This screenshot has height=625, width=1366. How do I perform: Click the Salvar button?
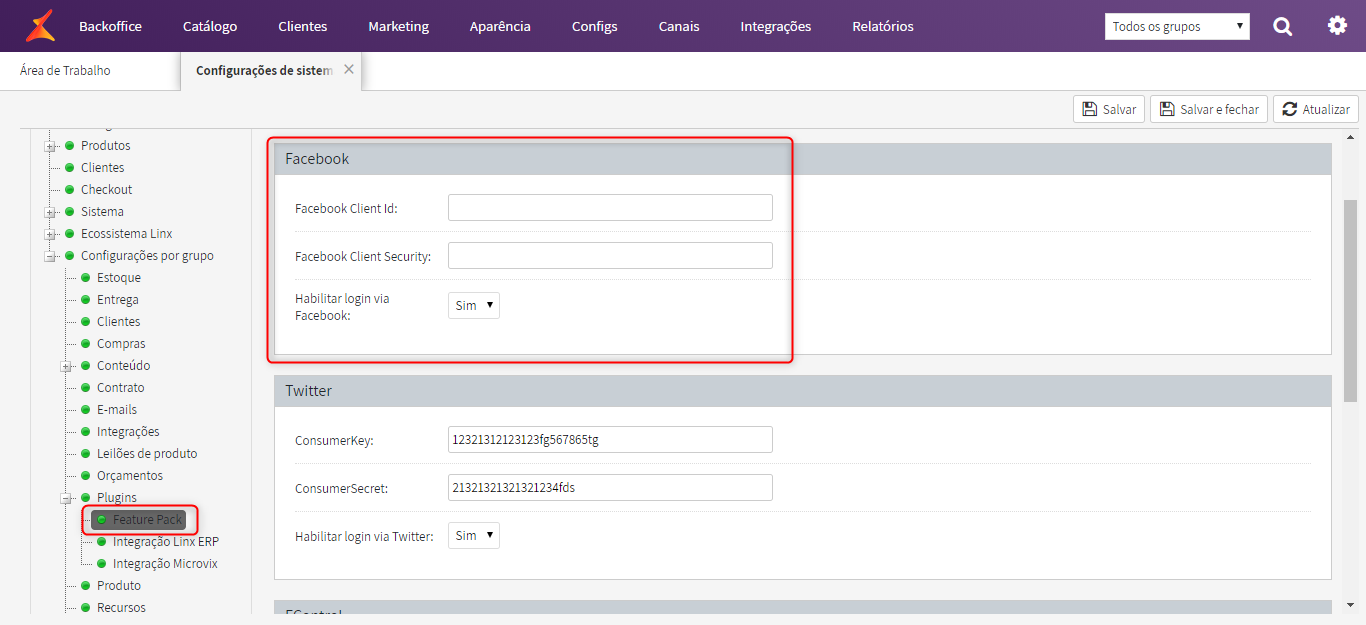pos(1109,109)
